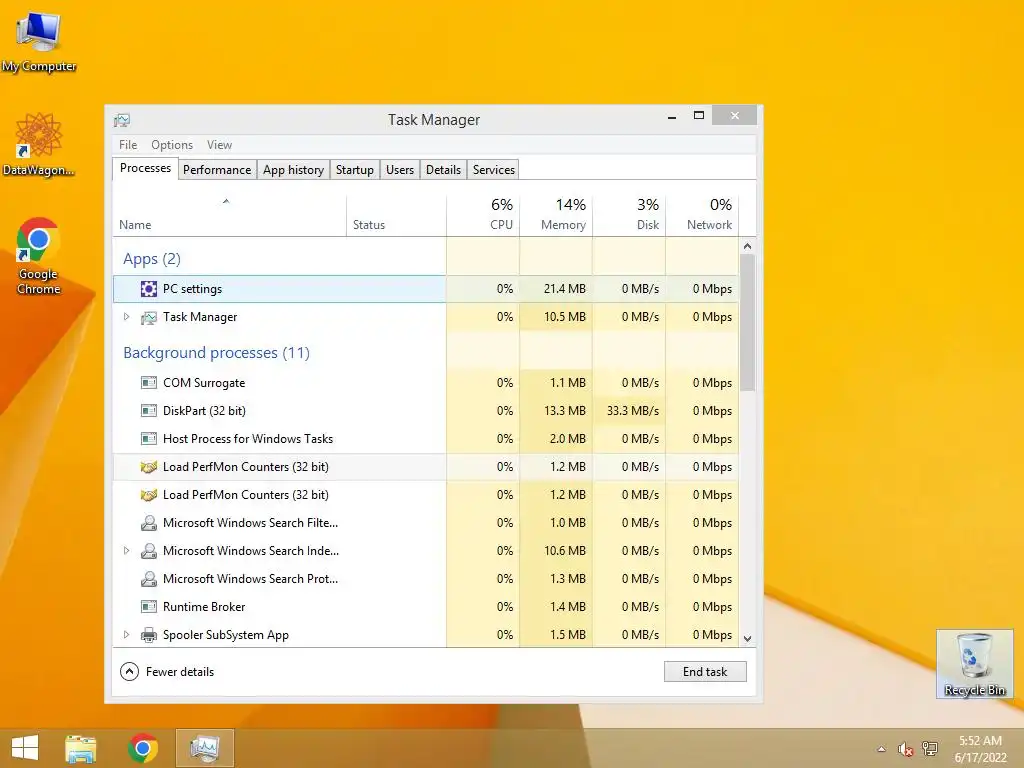Select the second Load PerfMon Counters row
The height and width of the screenshot is (768, 1024).
point(426,495)
